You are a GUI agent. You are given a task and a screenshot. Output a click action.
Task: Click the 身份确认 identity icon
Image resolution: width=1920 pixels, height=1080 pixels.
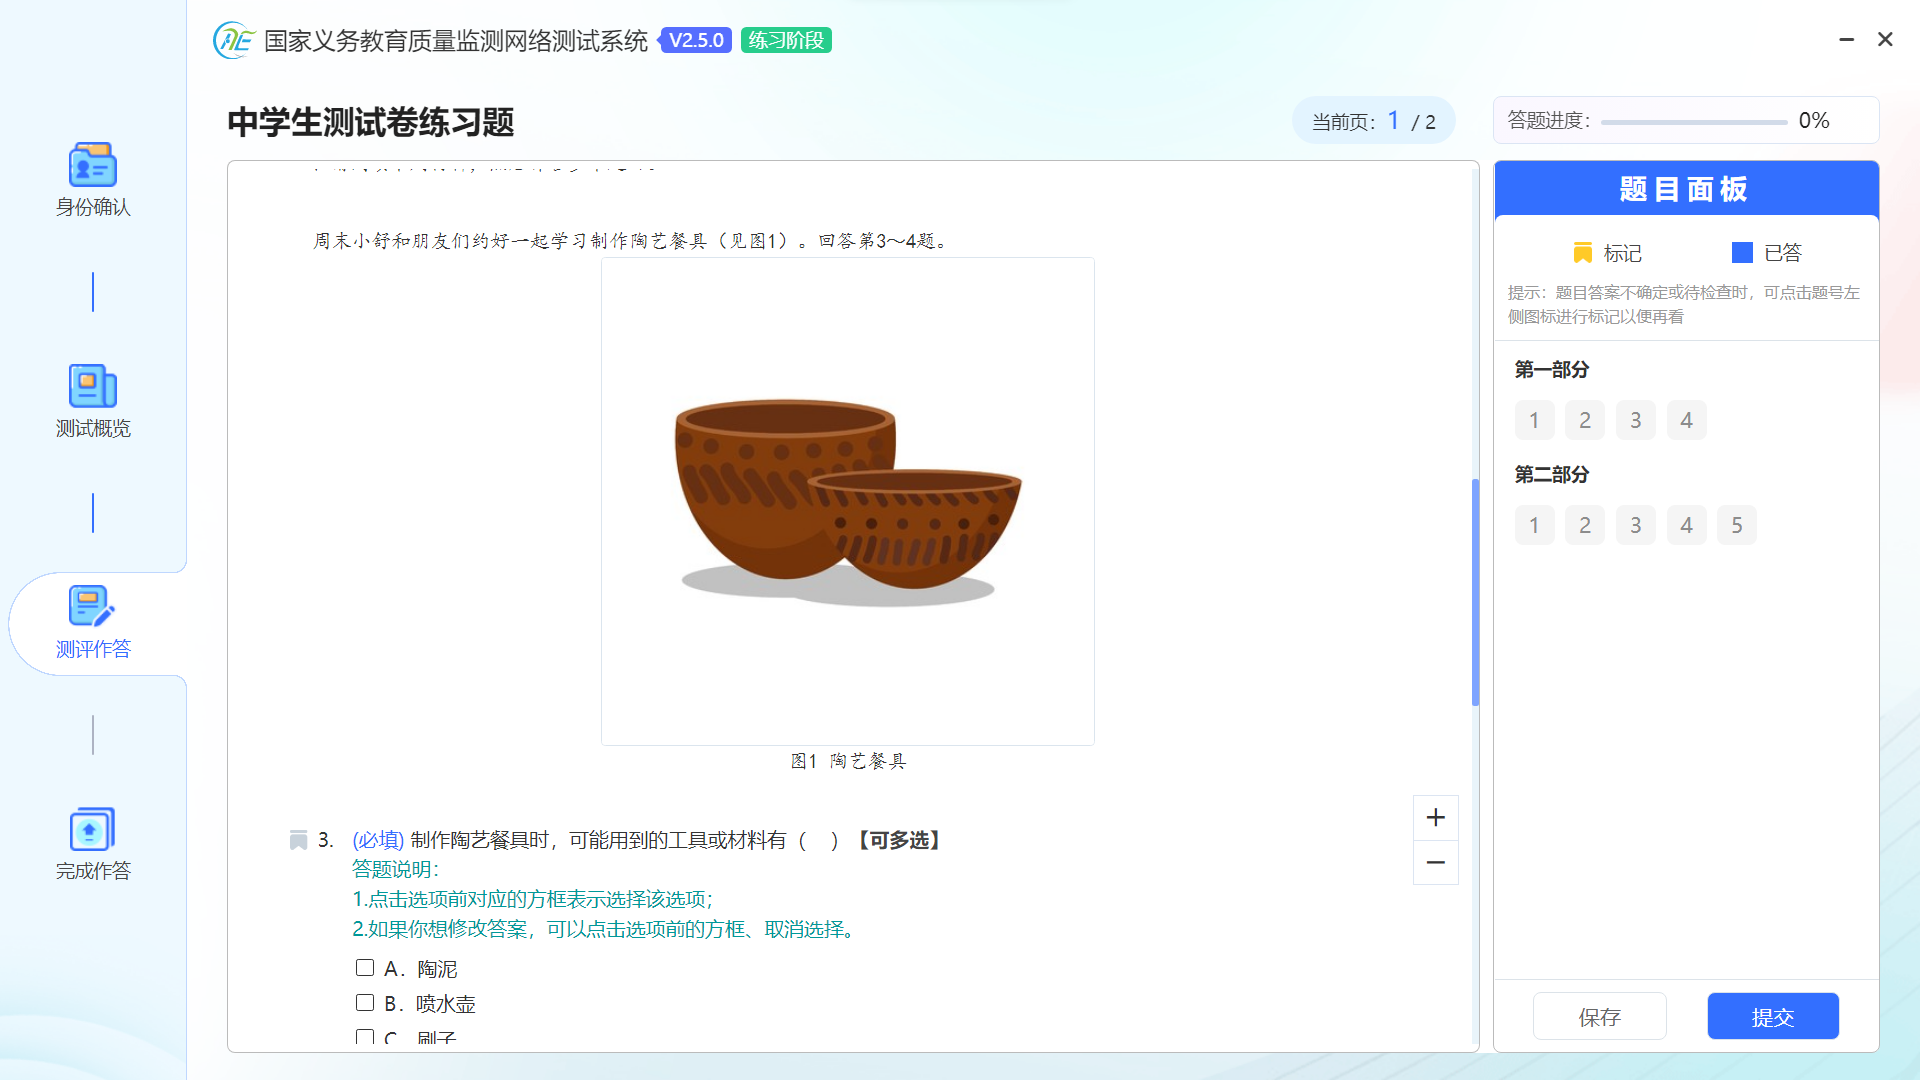click(x=93, y=166)
